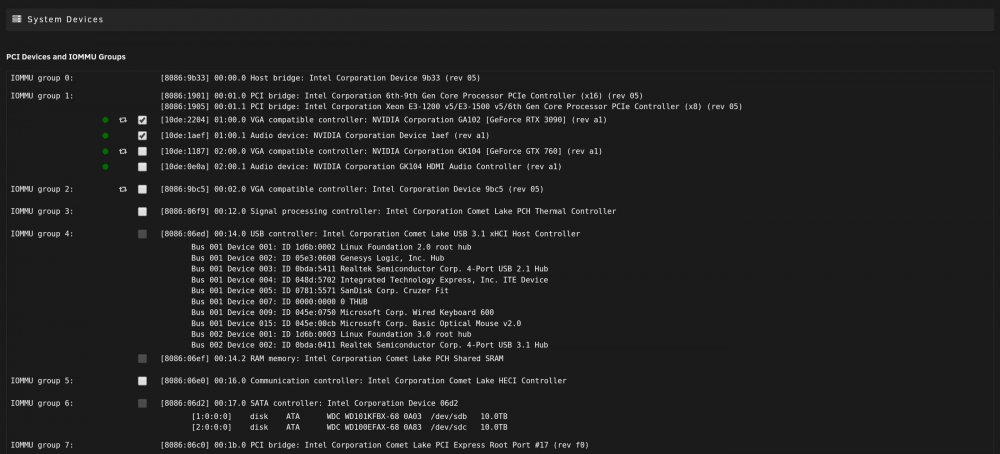Select the 'IOMMU group 2:' label
Viewport: 1000px width, 454px height.
tap(42, 189)
